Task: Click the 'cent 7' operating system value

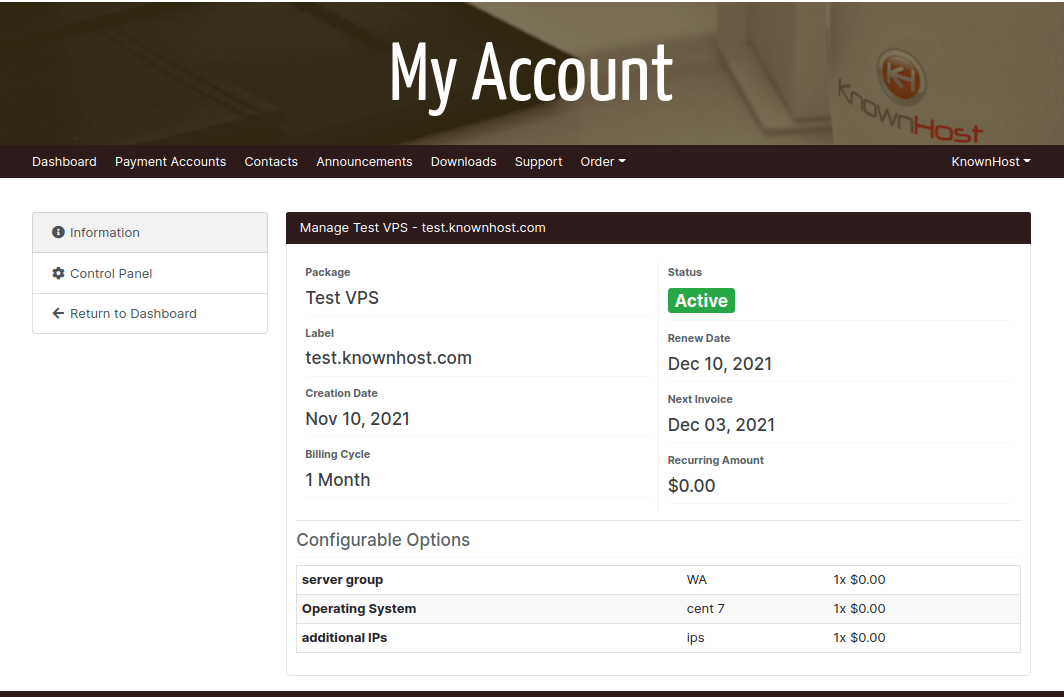Action: tap(706, 609)
